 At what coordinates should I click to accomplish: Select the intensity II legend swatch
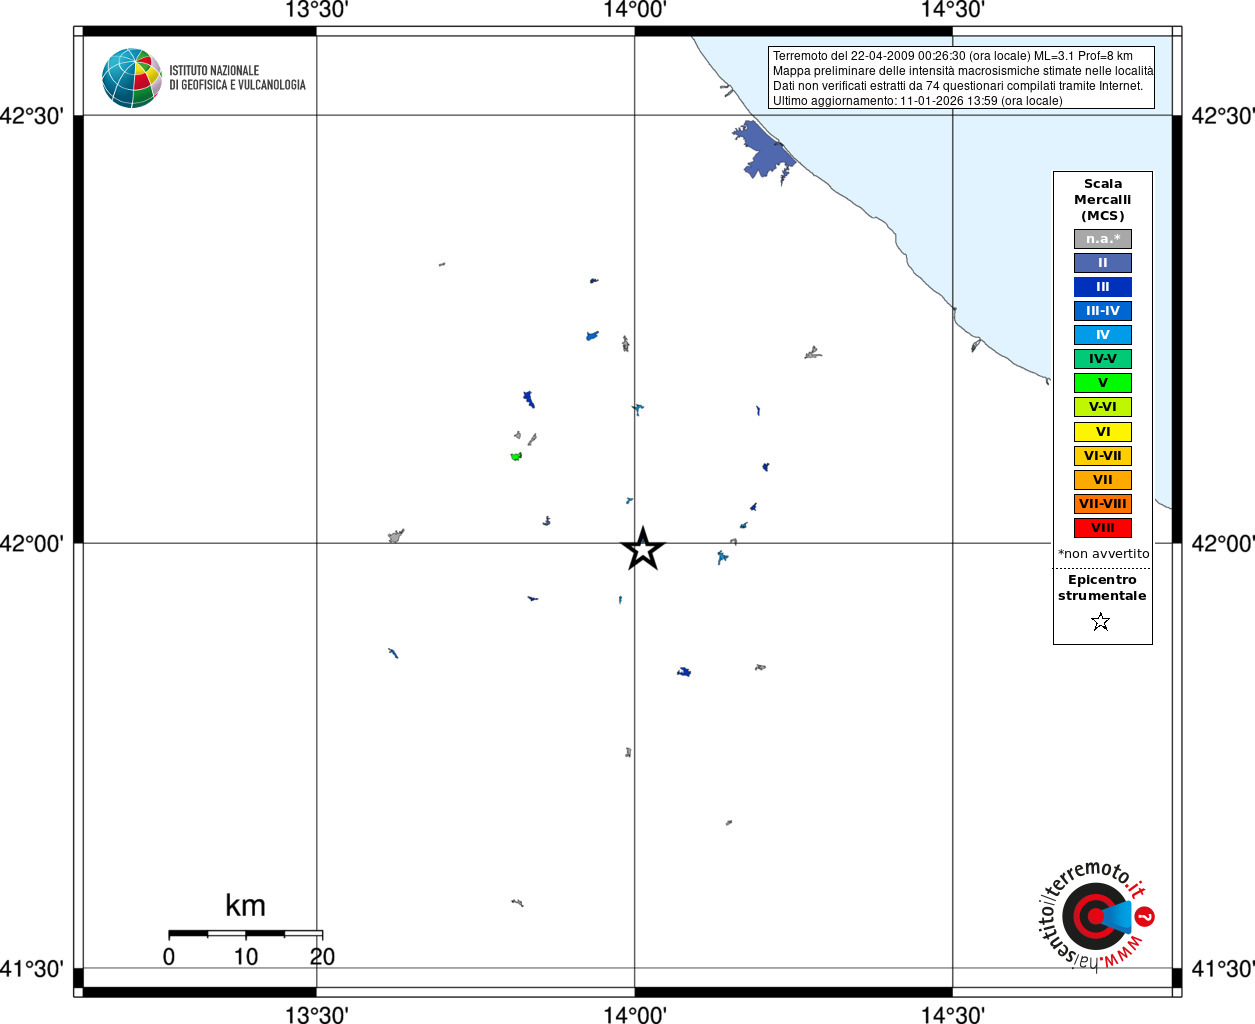[x=1103, y=263]
